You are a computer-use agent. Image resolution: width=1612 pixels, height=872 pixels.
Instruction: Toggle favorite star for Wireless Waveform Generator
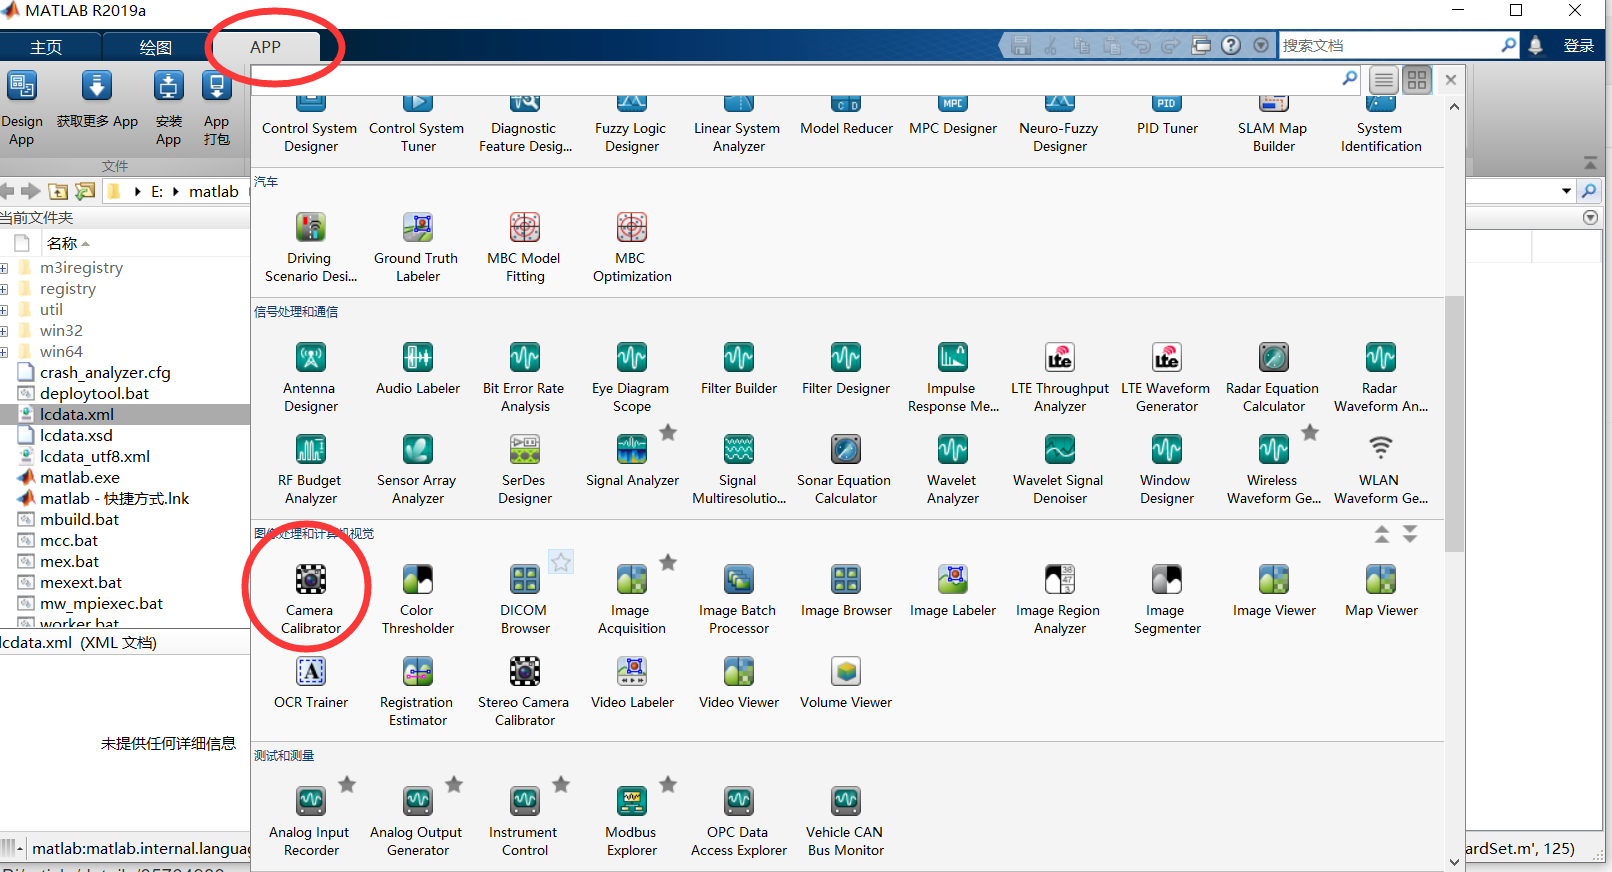click(x=1310, y=432)
